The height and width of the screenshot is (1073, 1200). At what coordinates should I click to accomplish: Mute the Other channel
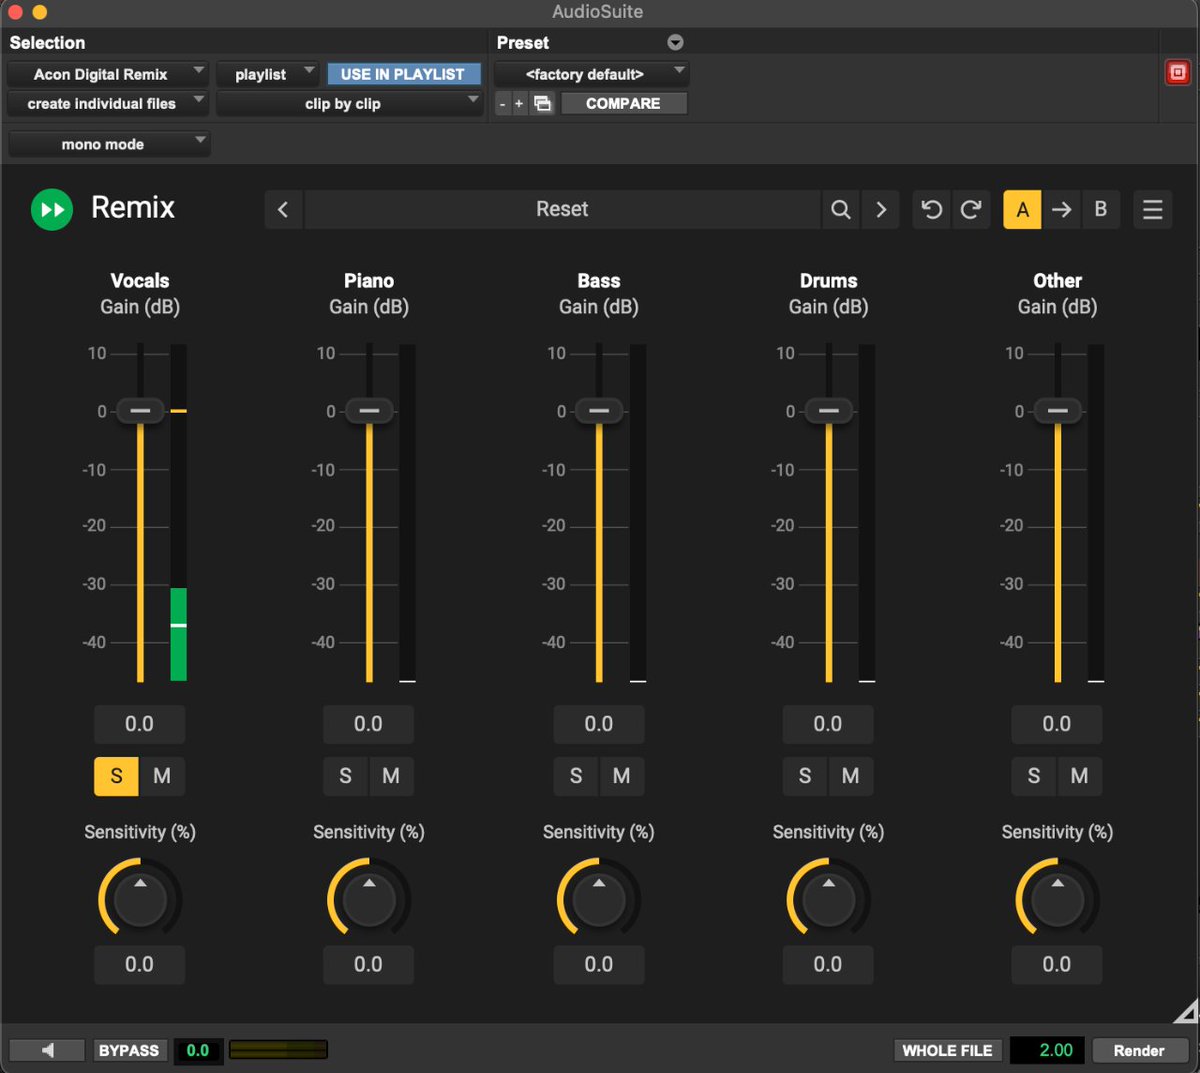point(1079,776)
